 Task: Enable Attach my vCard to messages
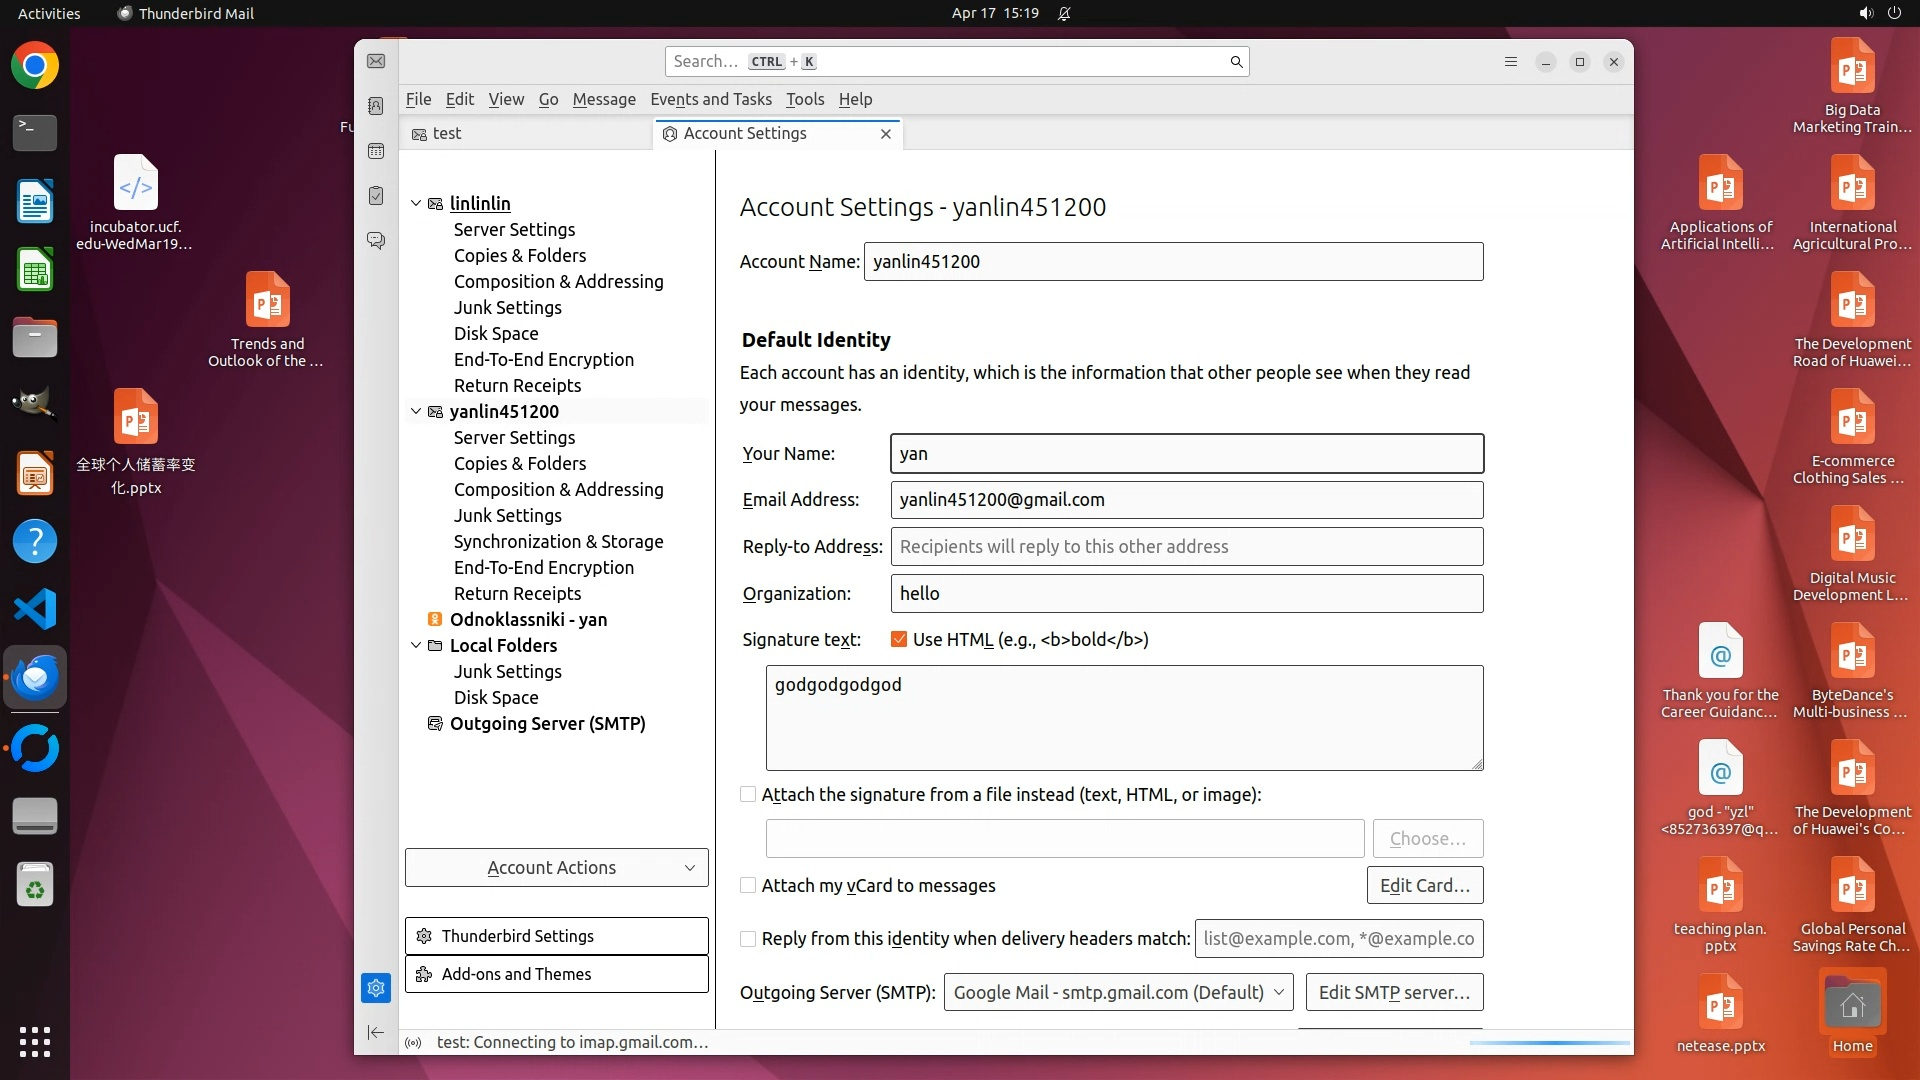tap(748, 886)
